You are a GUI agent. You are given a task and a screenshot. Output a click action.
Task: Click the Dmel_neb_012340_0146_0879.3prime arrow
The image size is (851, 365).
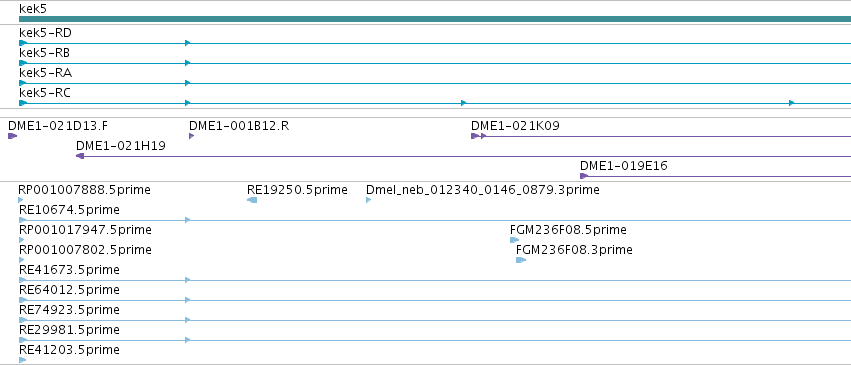click(369, 200)
